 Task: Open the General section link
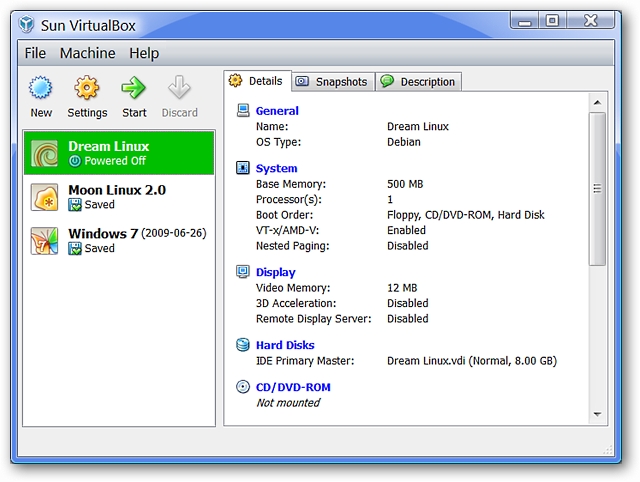pyautogui.click(x=277, y=111)
